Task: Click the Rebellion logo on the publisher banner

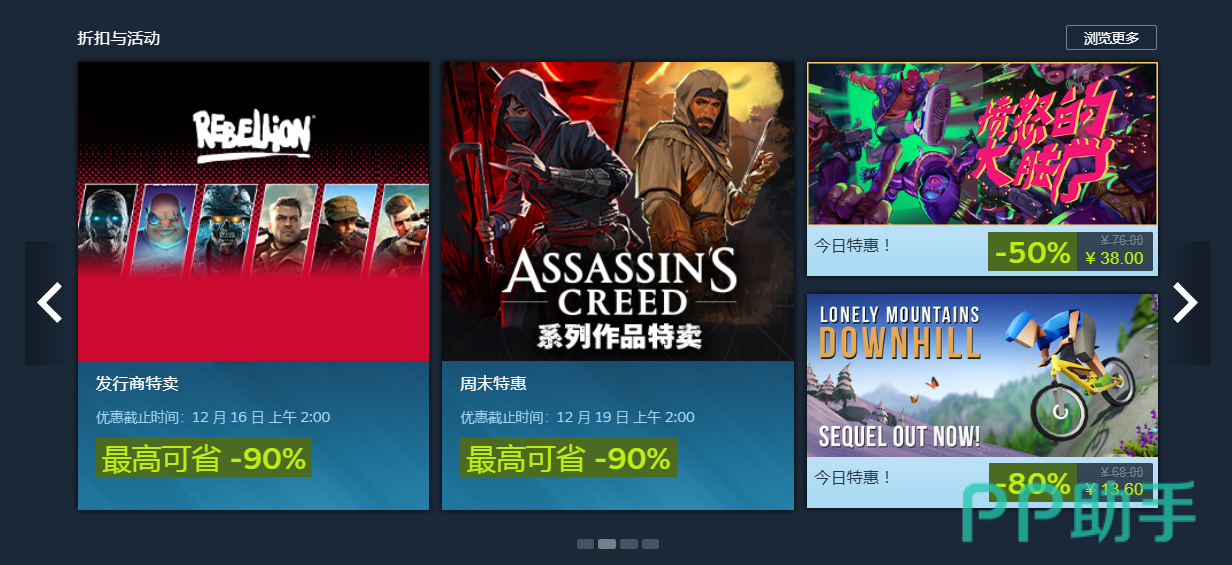Action: (254, 137)
